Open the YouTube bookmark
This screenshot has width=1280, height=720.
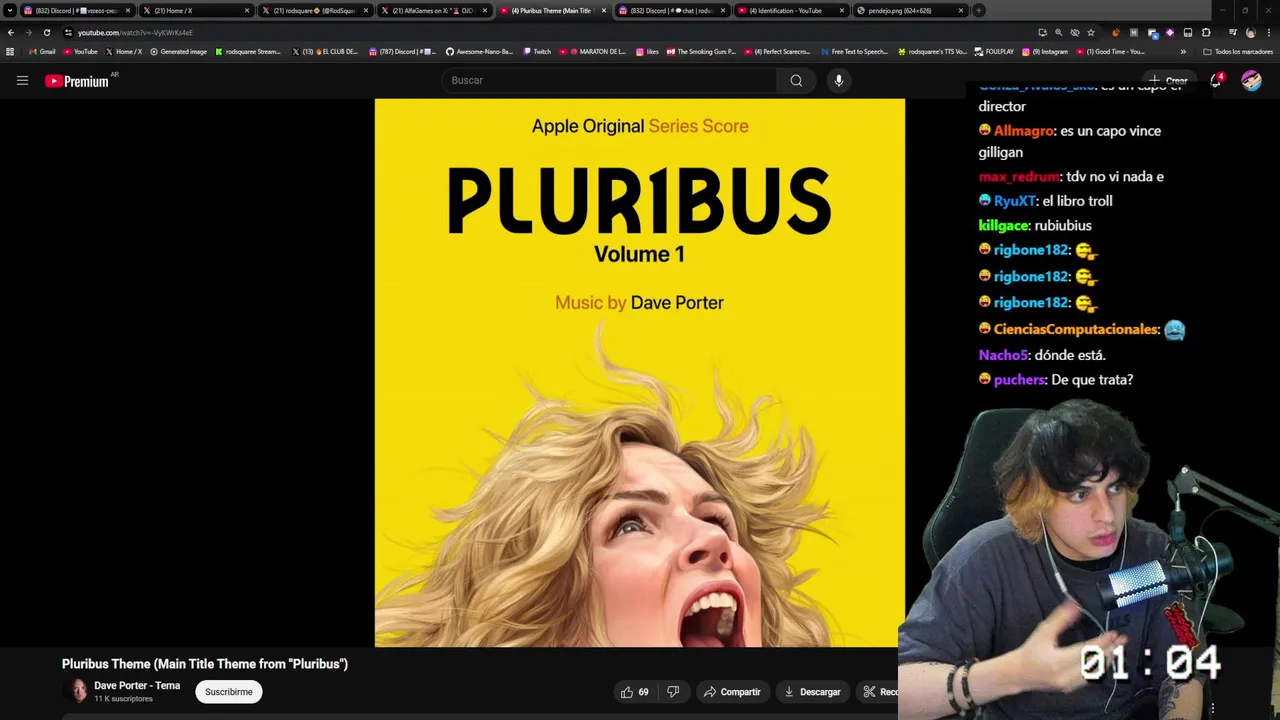80,51
